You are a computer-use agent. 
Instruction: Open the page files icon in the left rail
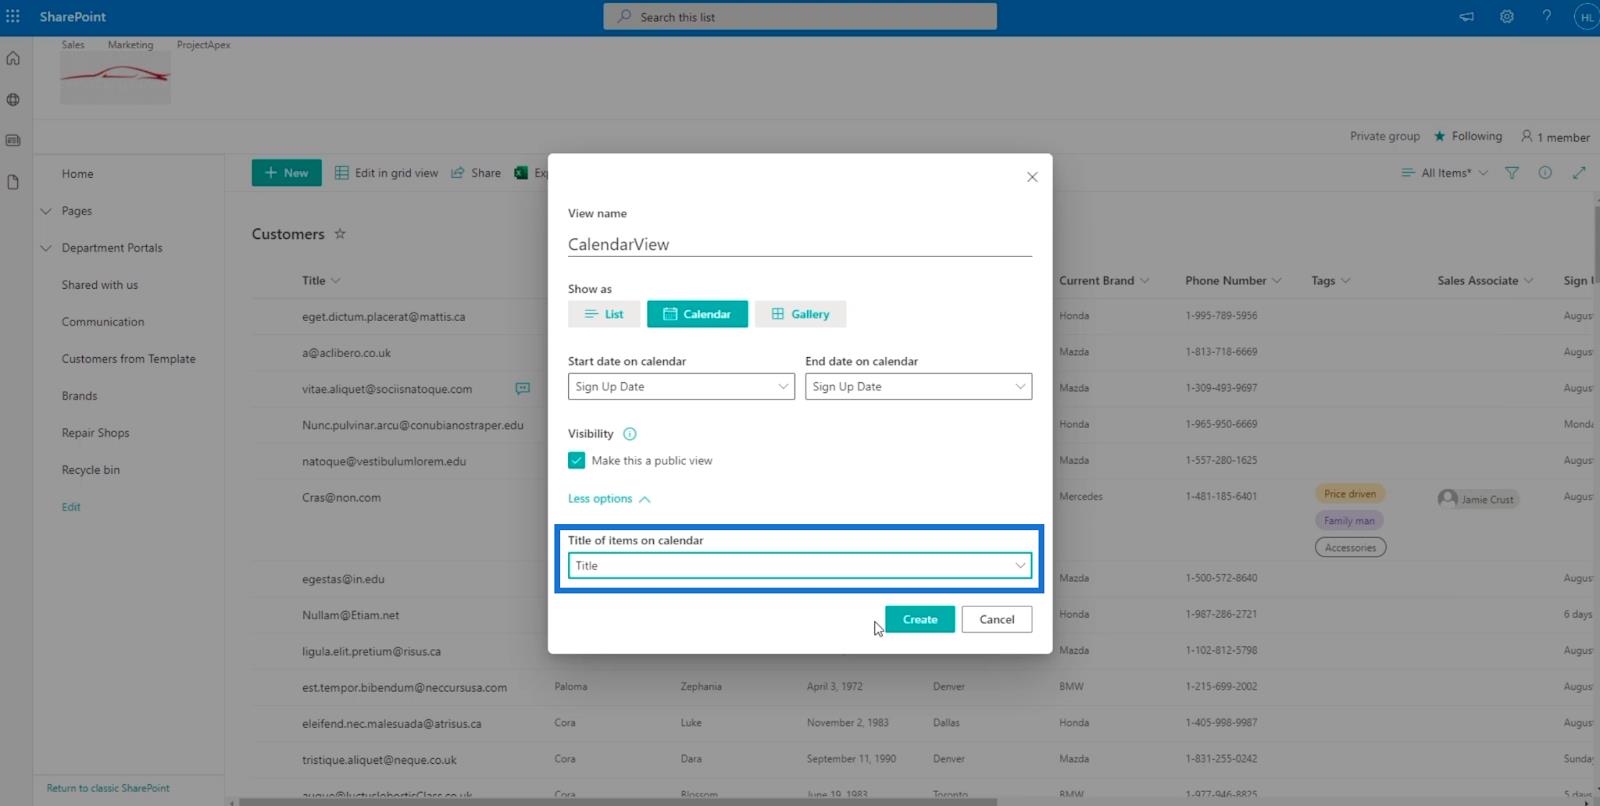coord(13,182)
